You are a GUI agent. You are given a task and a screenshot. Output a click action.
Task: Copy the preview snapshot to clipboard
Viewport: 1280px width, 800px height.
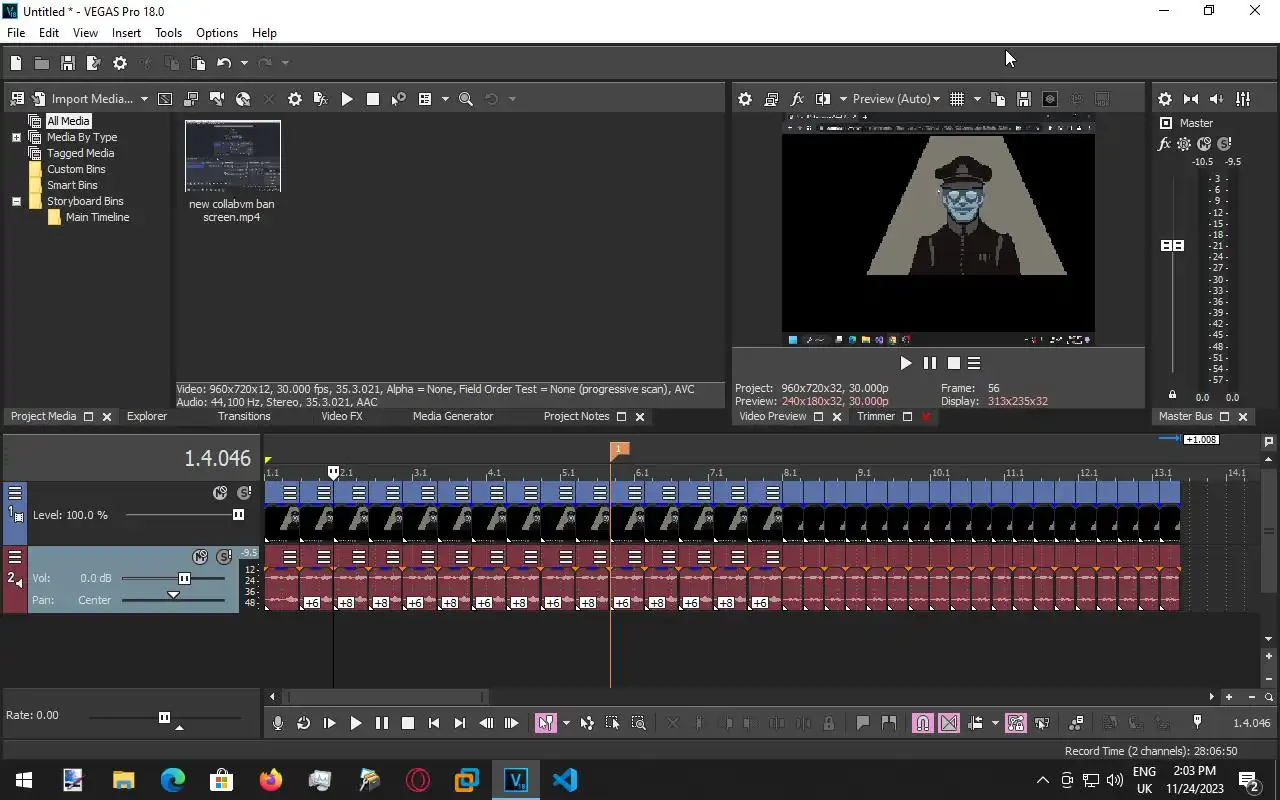click(x=998, y=99)
